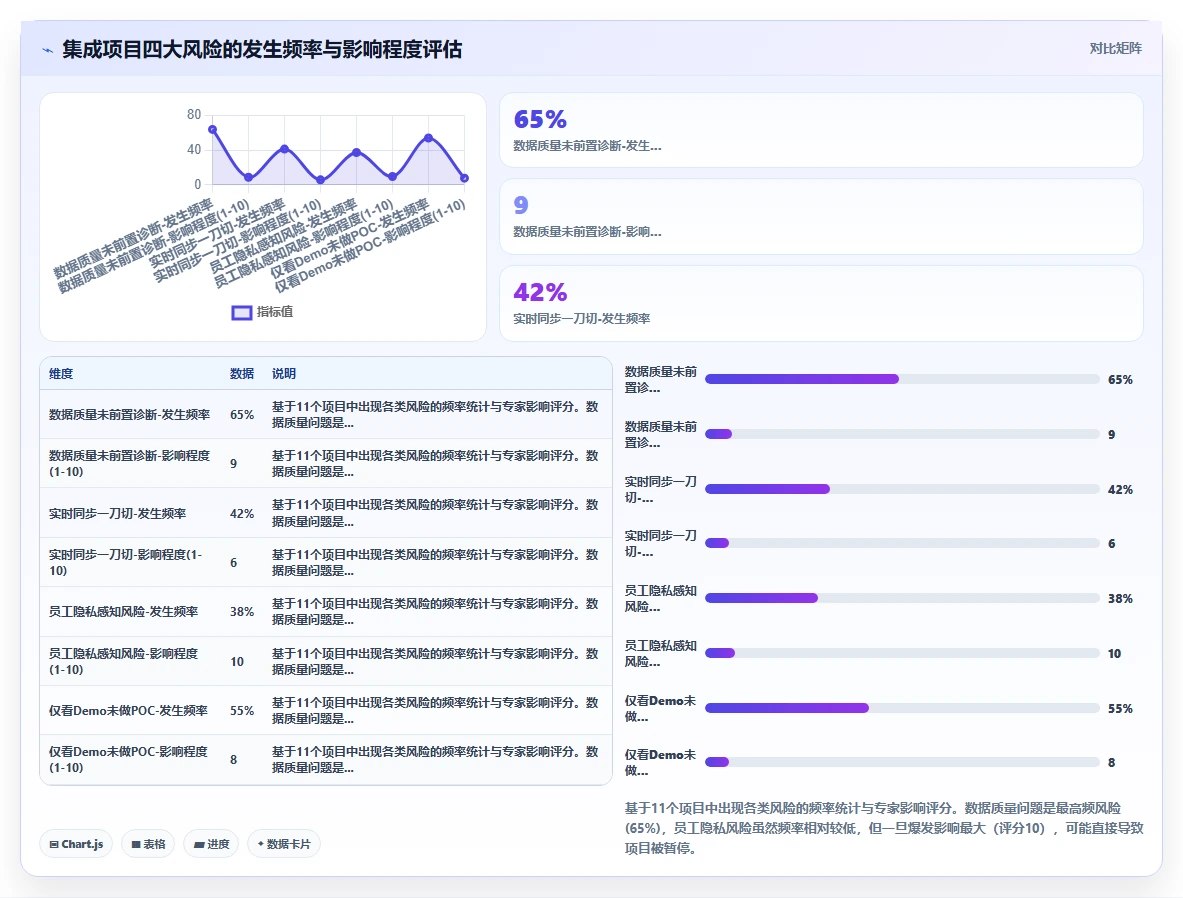Click the progress bar valued 9

click(902, 434)
